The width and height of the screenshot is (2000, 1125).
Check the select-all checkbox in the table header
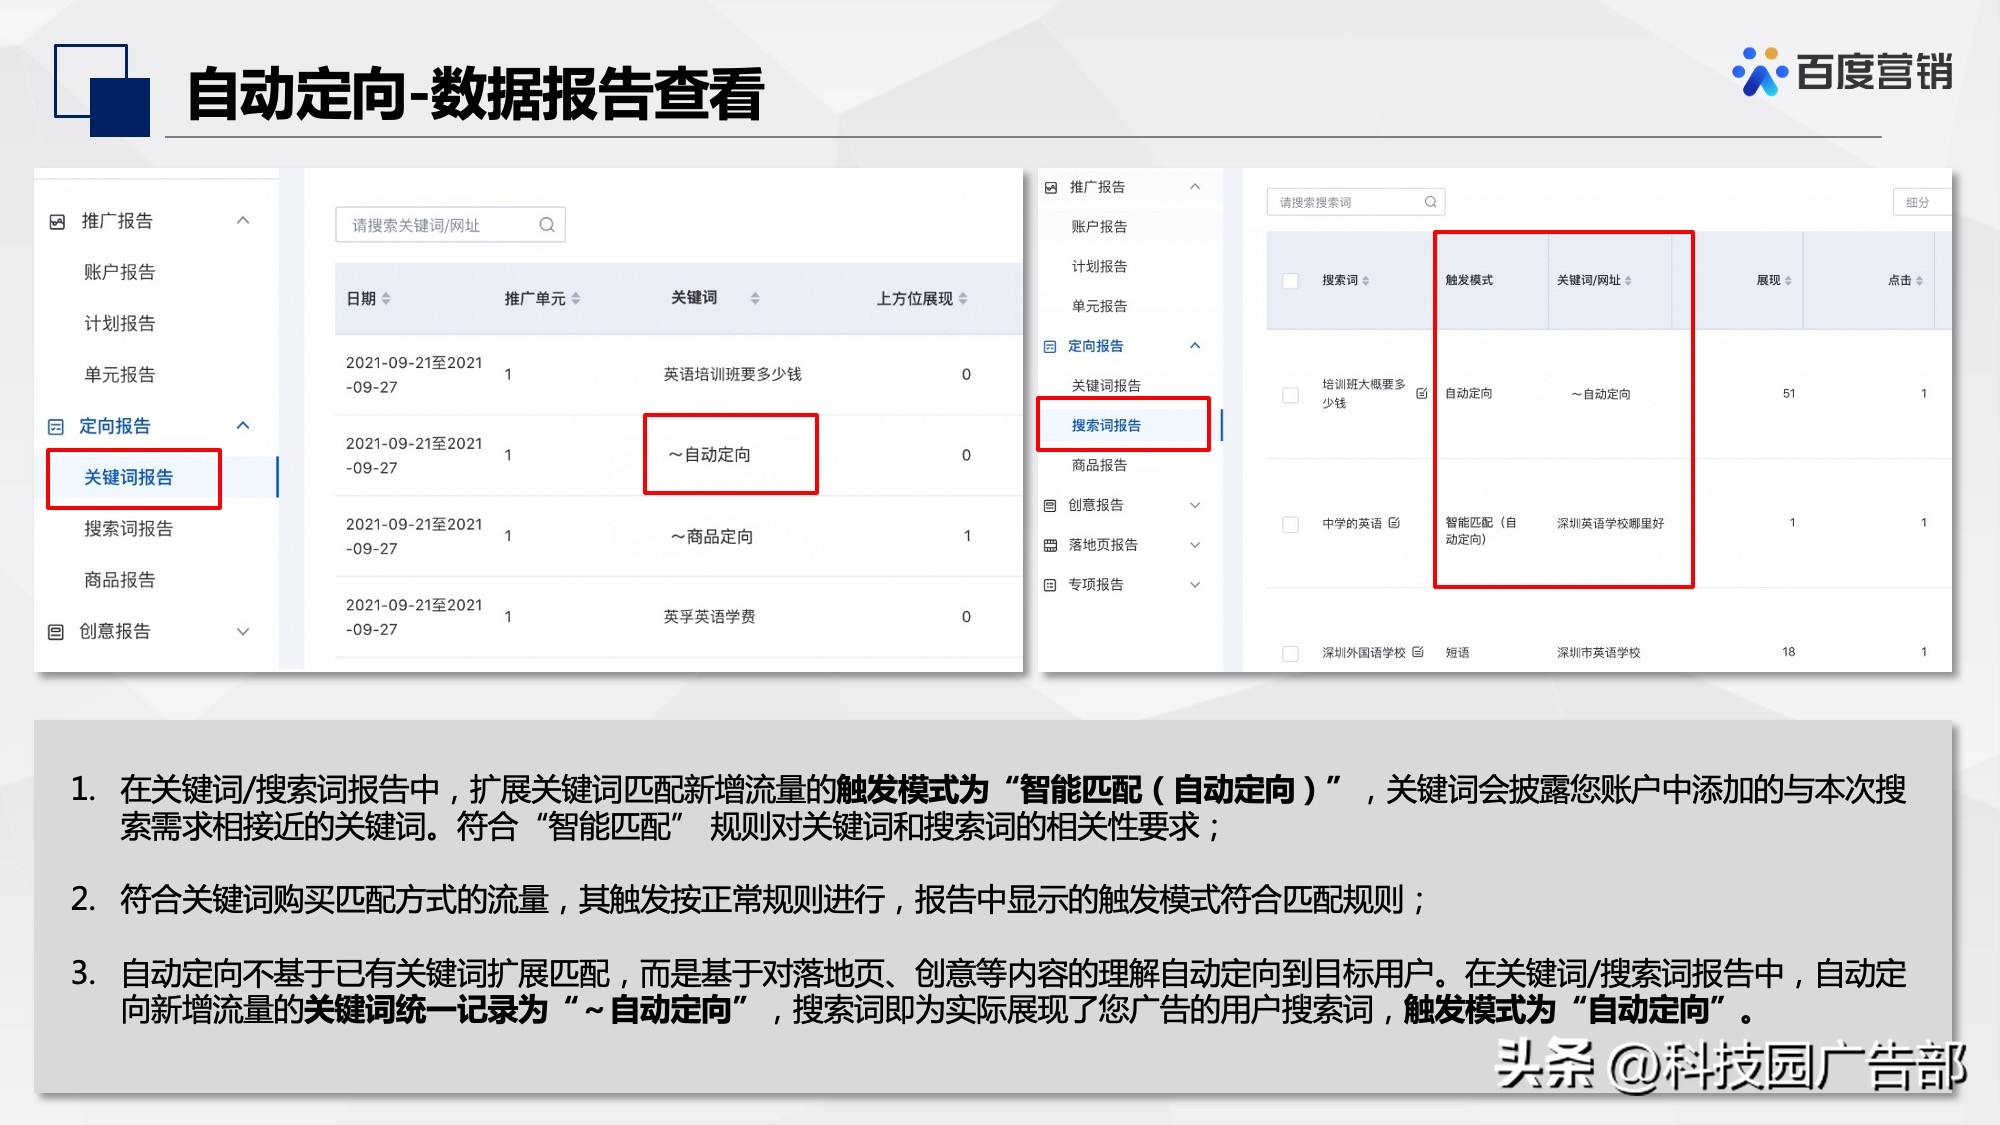click(1290, 281)
